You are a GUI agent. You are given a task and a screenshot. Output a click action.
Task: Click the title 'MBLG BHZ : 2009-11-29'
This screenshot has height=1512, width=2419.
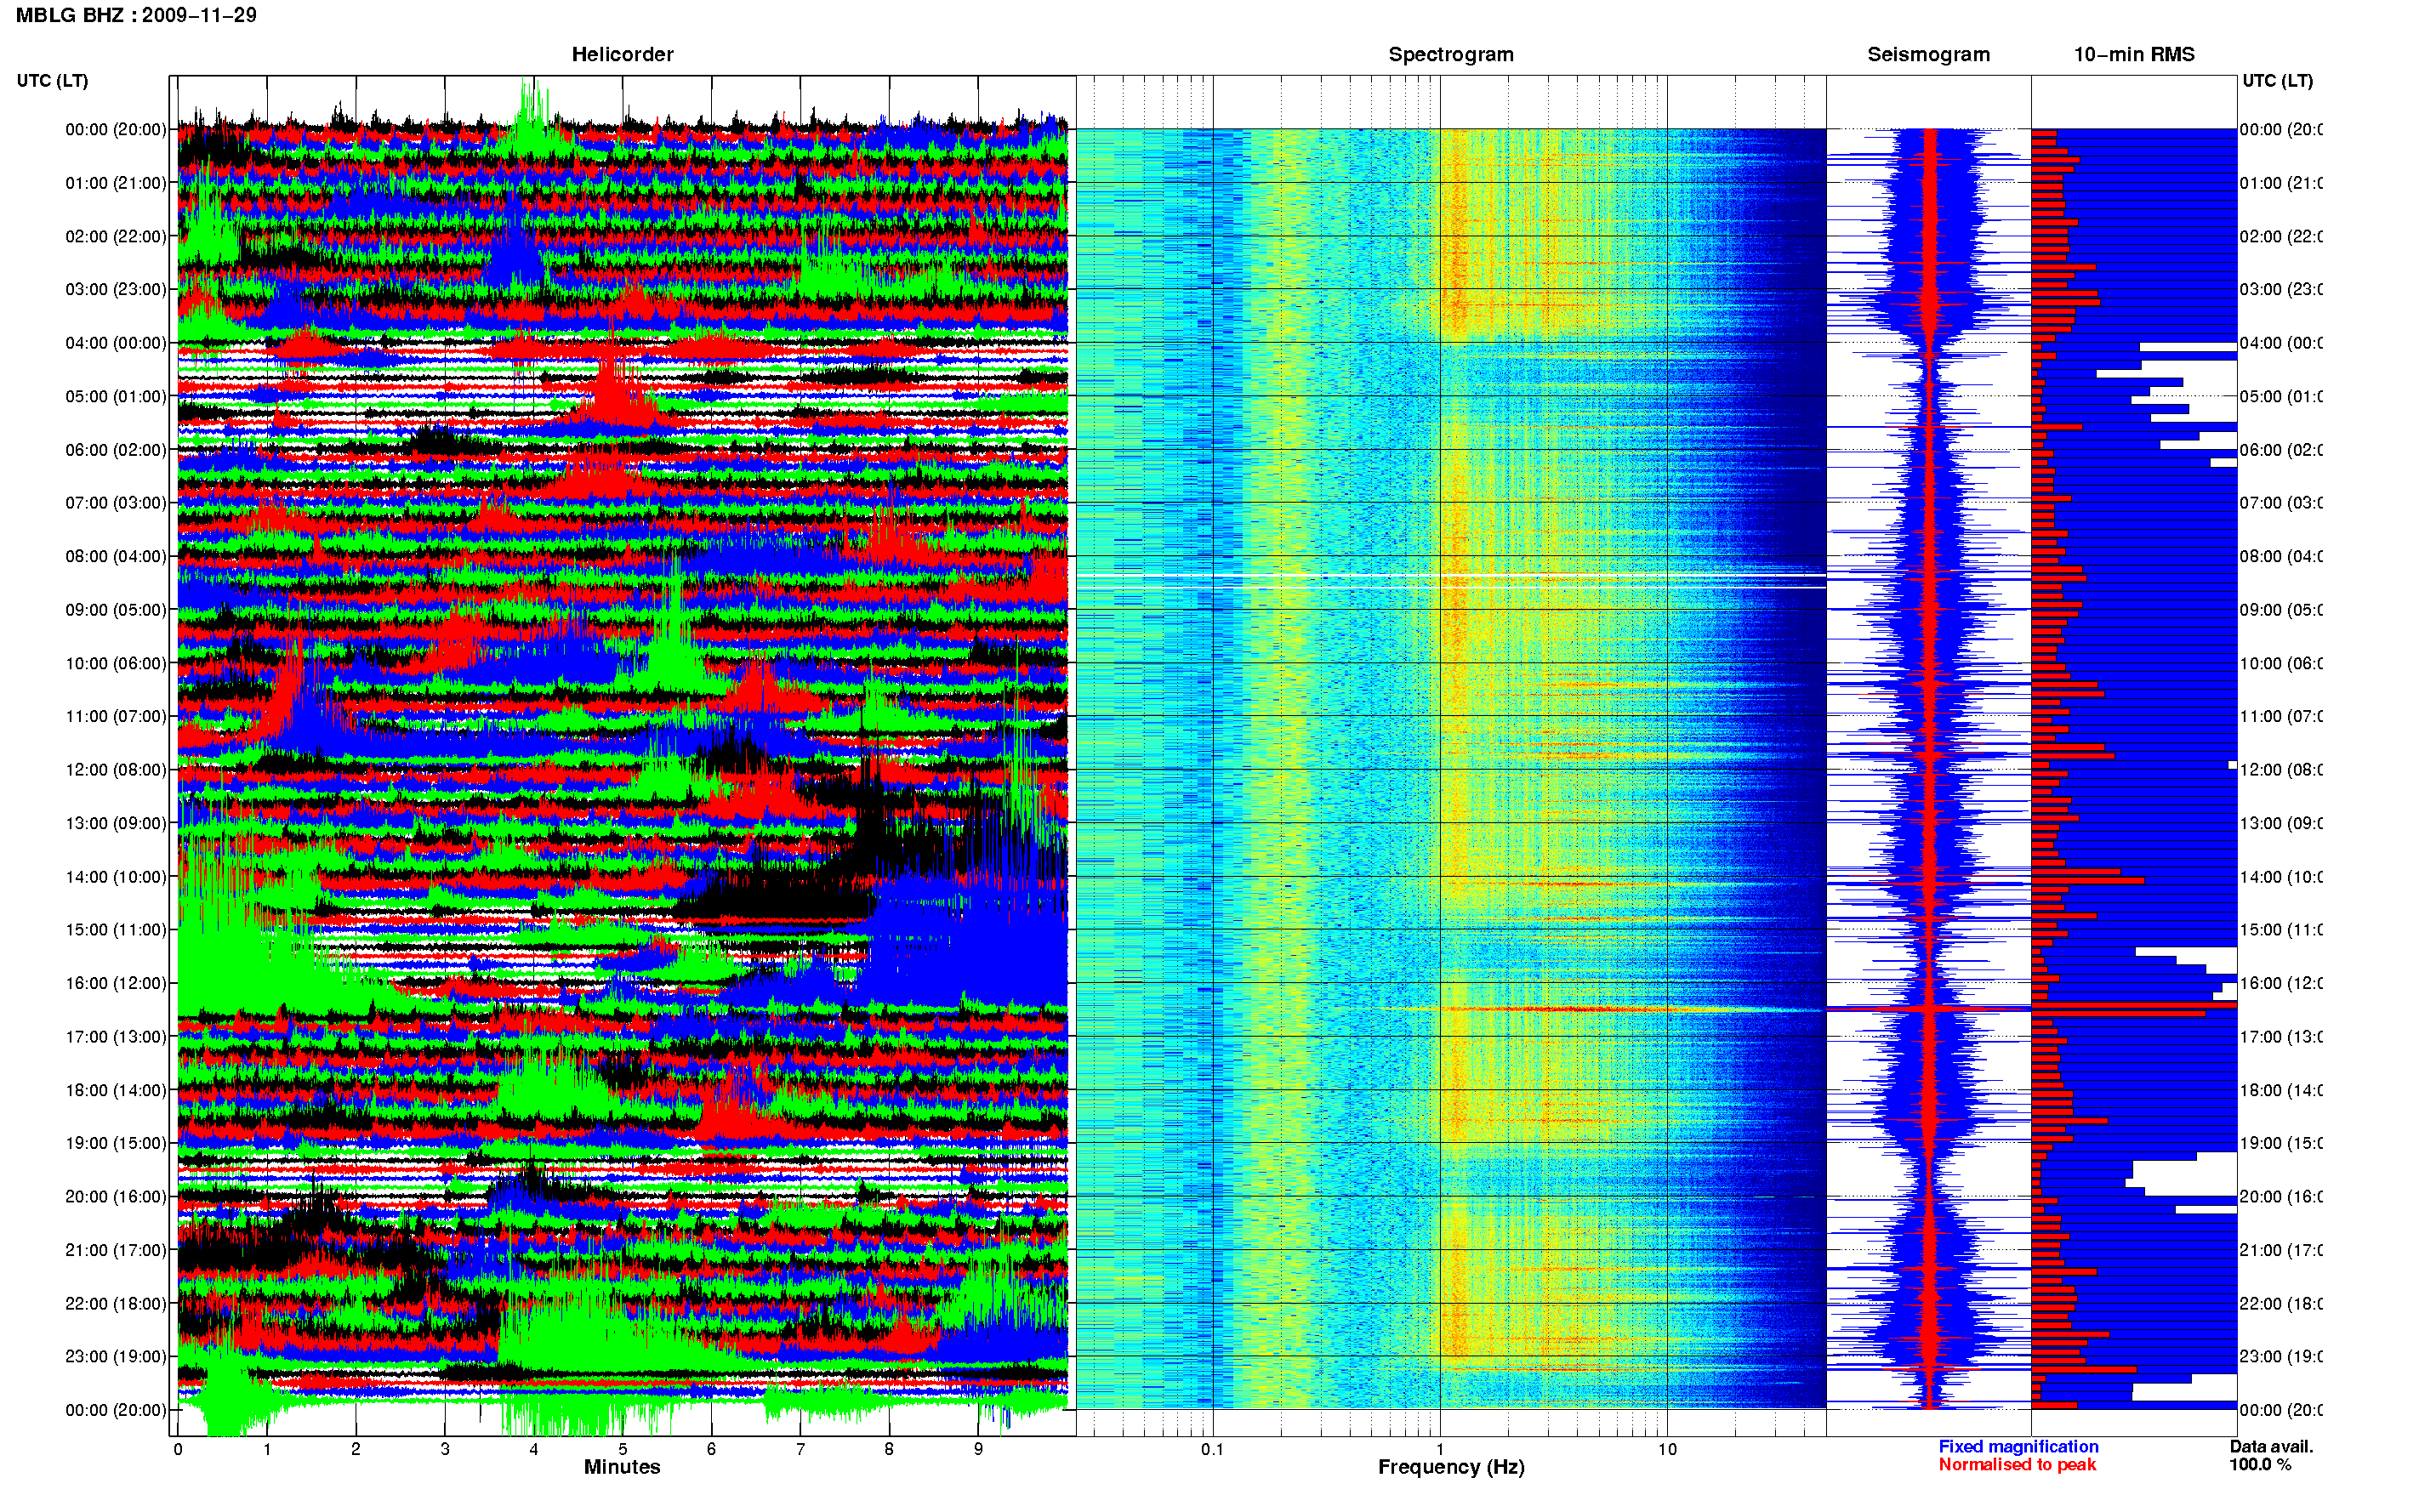click(136, 15)
